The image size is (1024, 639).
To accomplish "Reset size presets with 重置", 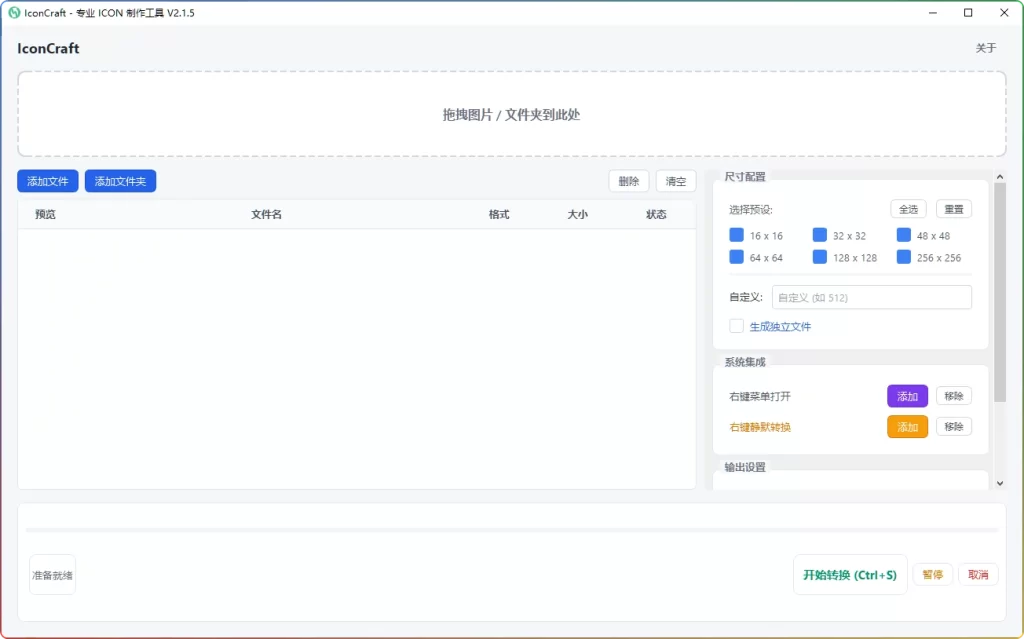I will [952, 208].
